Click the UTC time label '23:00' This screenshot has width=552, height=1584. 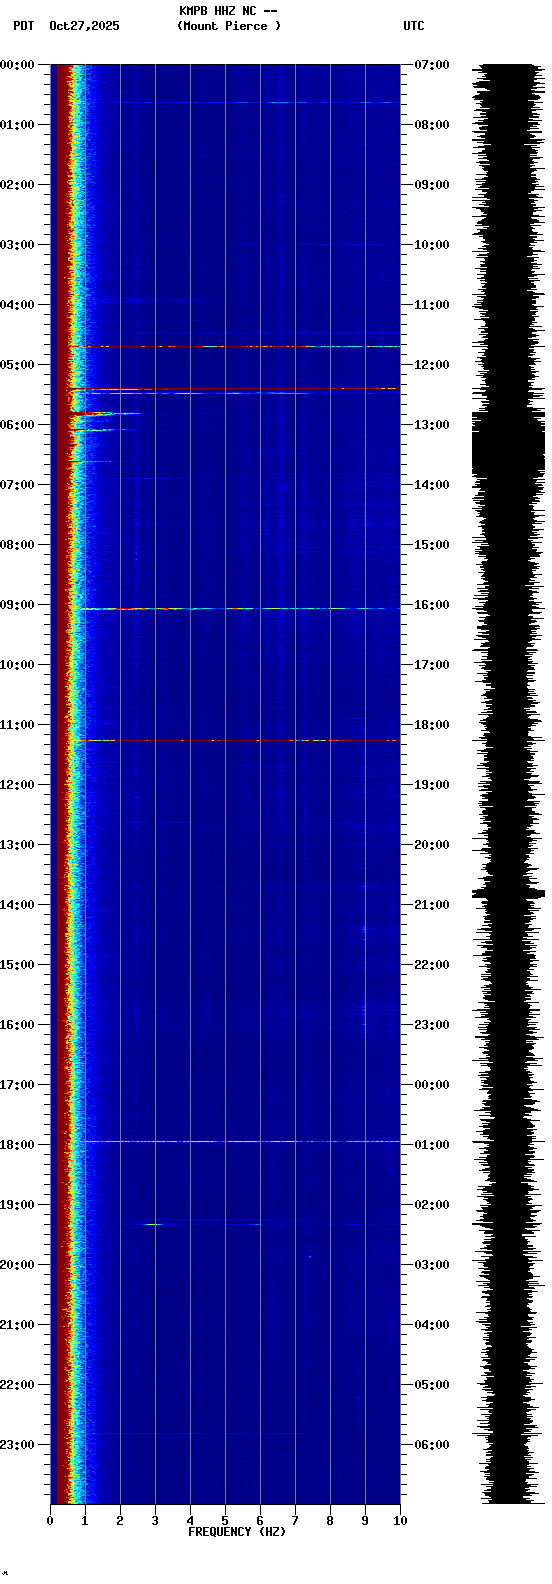432,1025
